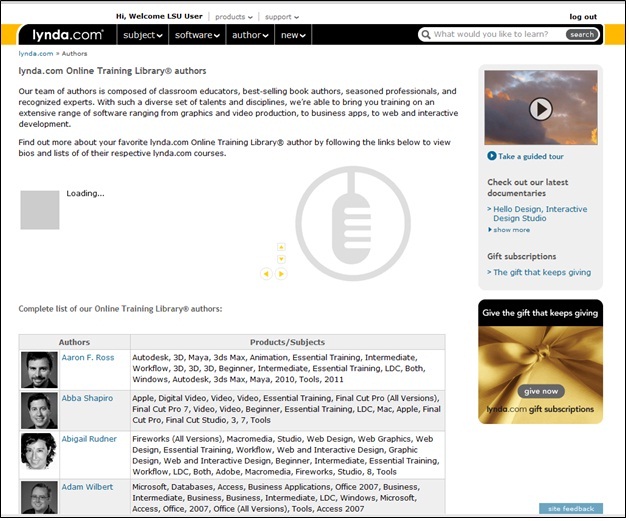
Task: Click the log out link
Action: tap(583, 16)
